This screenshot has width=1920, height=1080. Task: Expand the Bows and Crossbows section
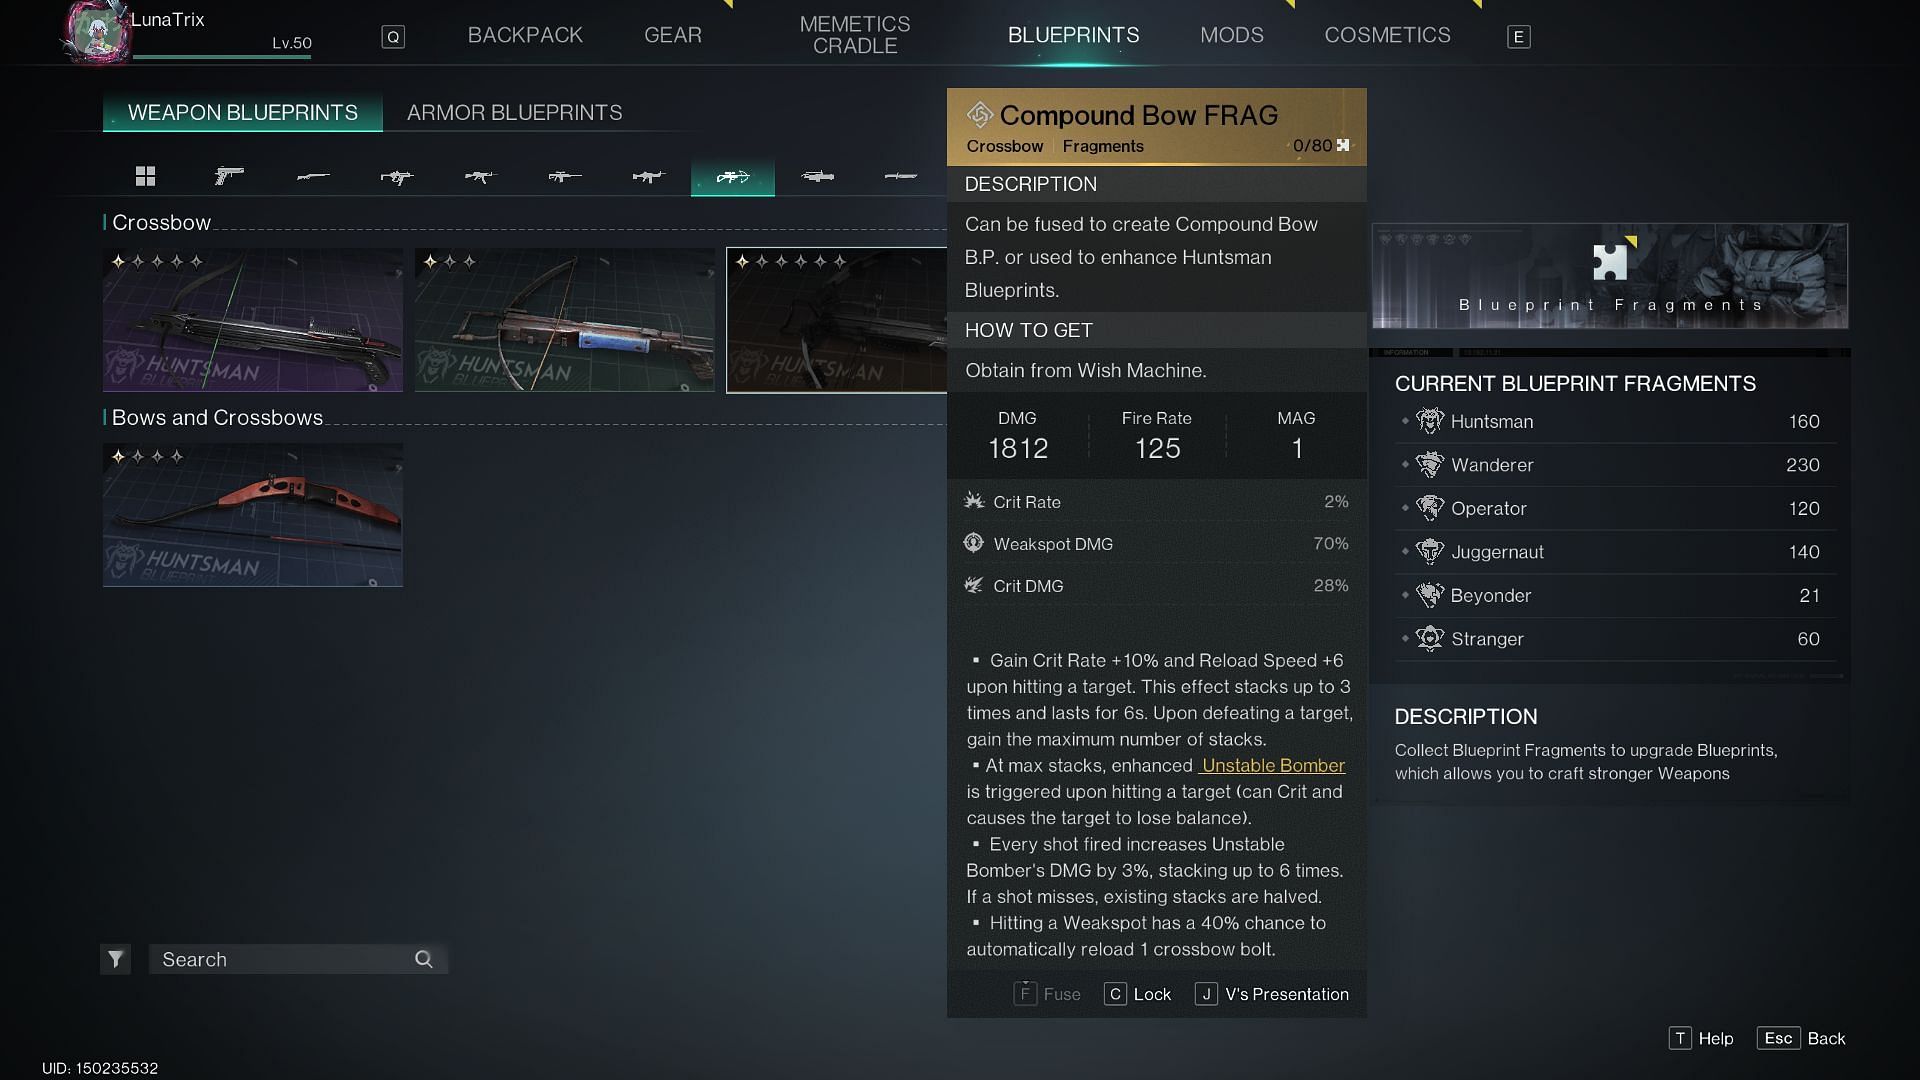216,417
